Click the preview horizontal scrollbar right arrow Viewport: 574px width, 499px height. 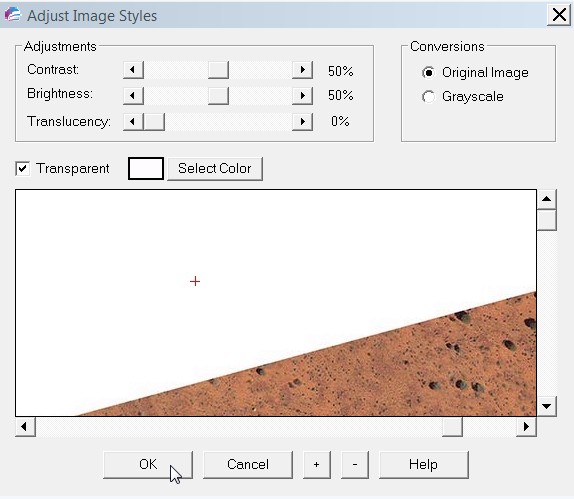click(x=526, y=427)
